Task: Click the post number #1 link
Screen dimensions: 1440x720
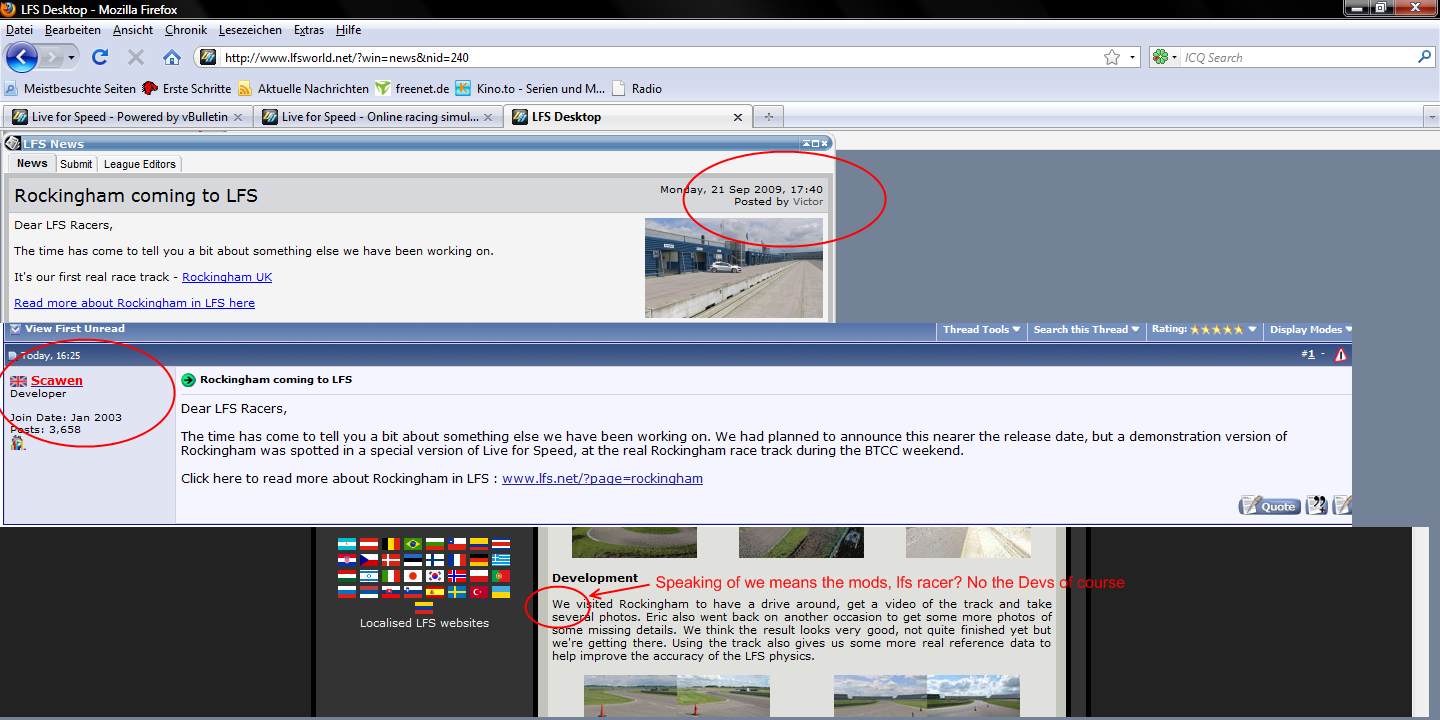Action: click(x=1308, y=354)
